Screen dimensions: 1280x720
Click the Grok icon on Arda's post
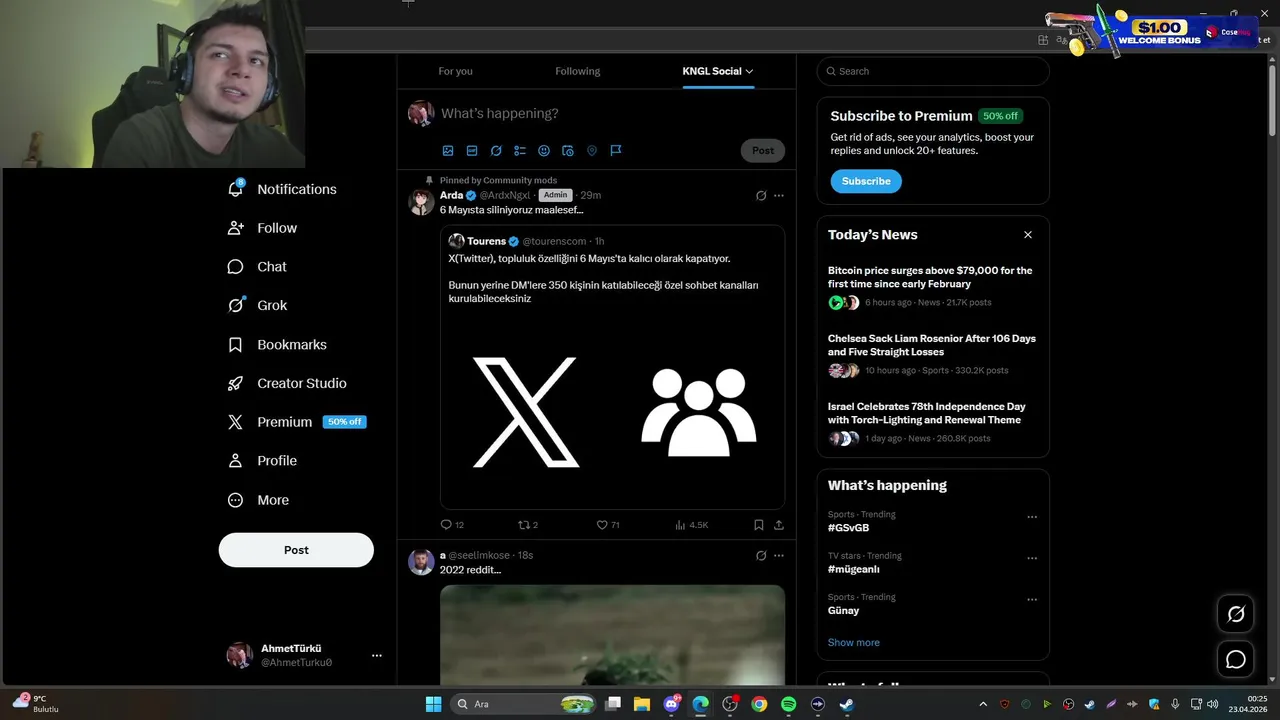[761, 196]
